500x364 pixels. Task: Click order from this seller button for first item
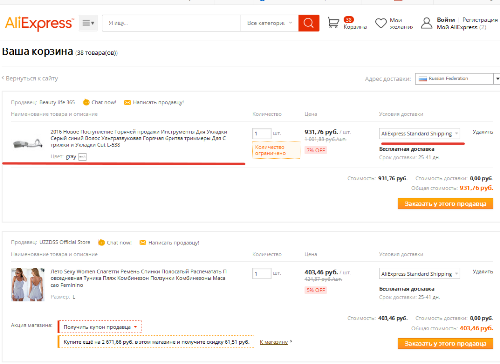tap(445, 204)
